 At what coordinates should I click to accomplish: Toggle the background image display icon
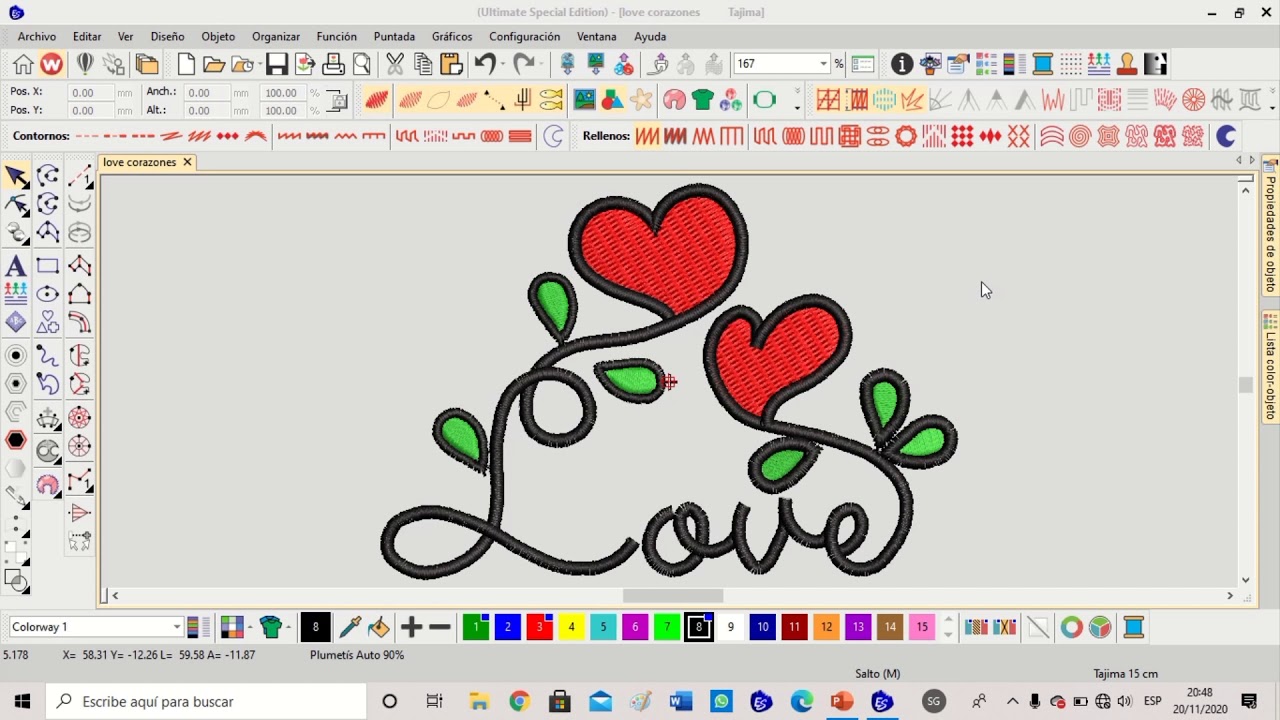pos(584,100)
